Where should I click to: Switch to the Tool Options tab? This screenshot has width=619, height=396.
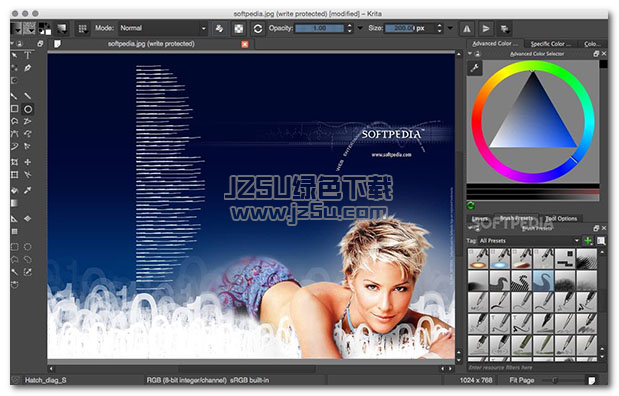click(561, 218)
